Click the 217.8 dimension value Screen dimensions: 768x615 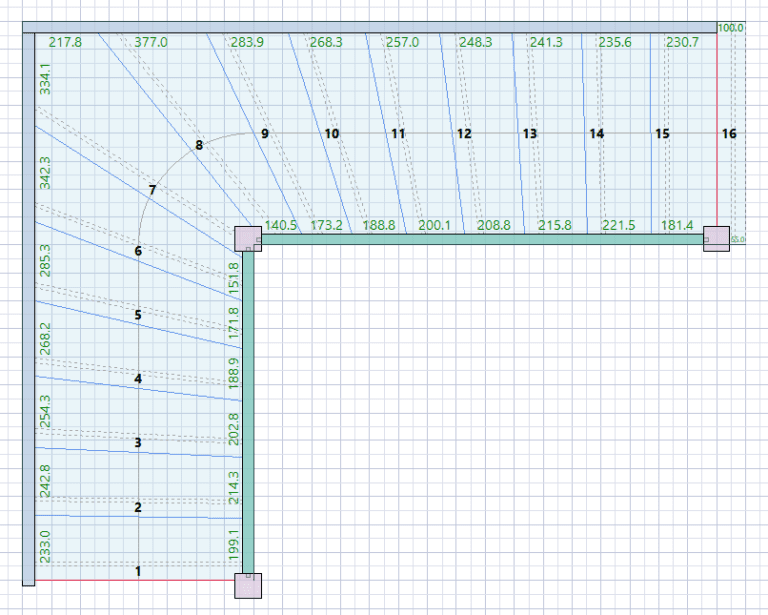click(x=65, y=42)
